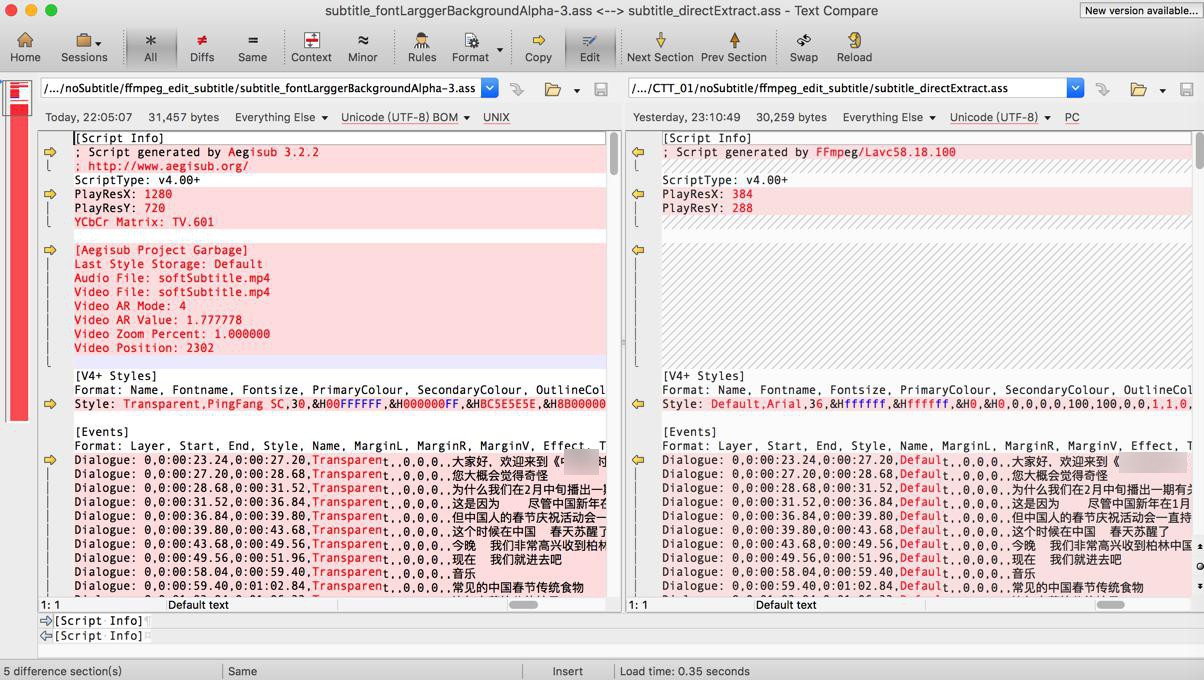Click the left line 'YCbCr Matrix: TV.601'

[144, 222]
